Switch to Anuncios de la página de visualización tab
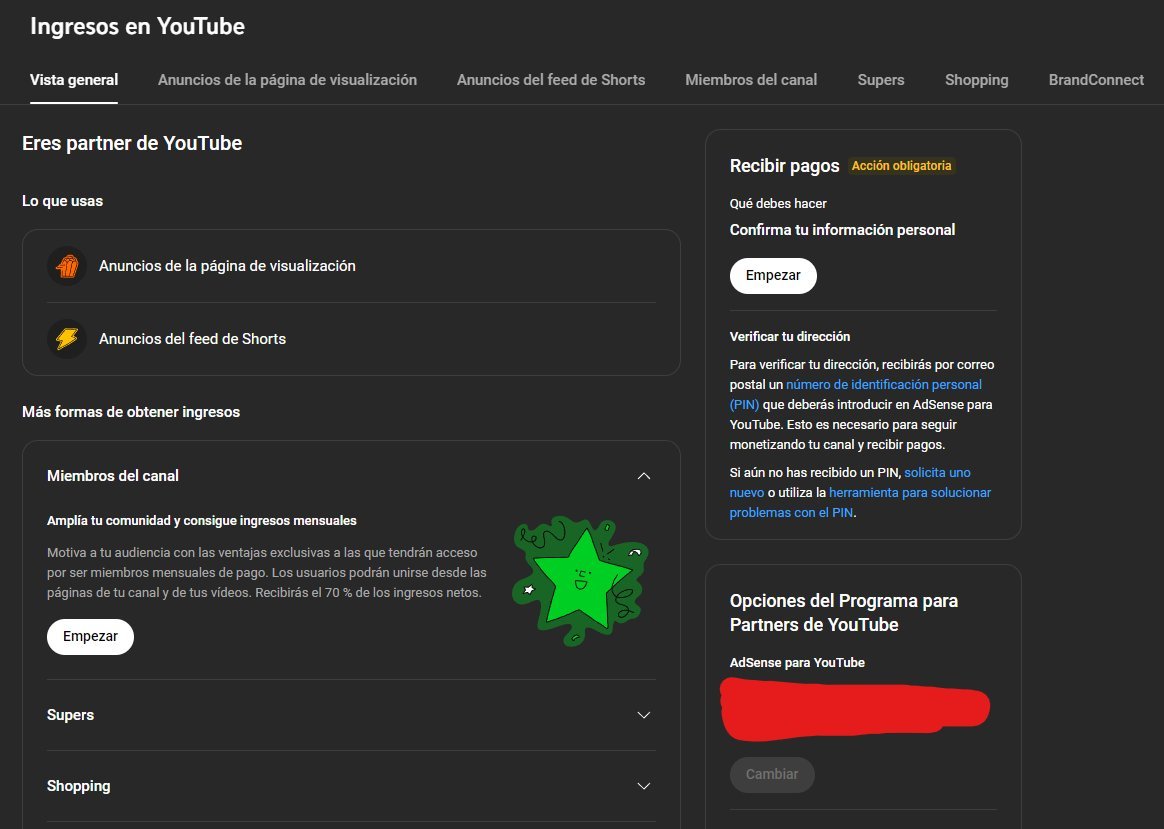Viewport: 1164px width, 829px height. click(x=287, y=80)
